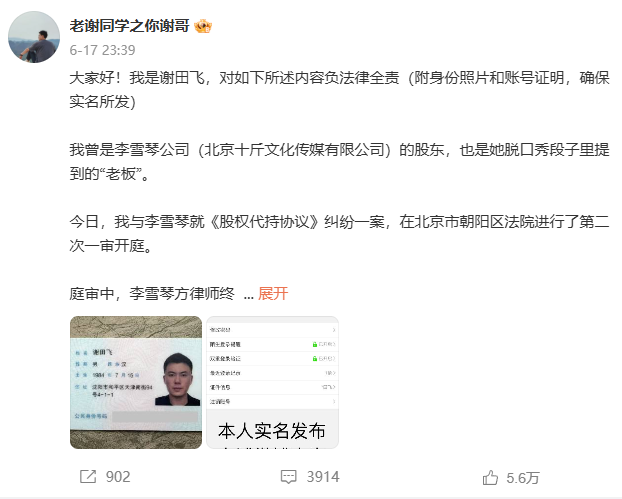The image size is (622, 499).
Task: Like the post with thumbs-up icon
Action: point(490,478)
